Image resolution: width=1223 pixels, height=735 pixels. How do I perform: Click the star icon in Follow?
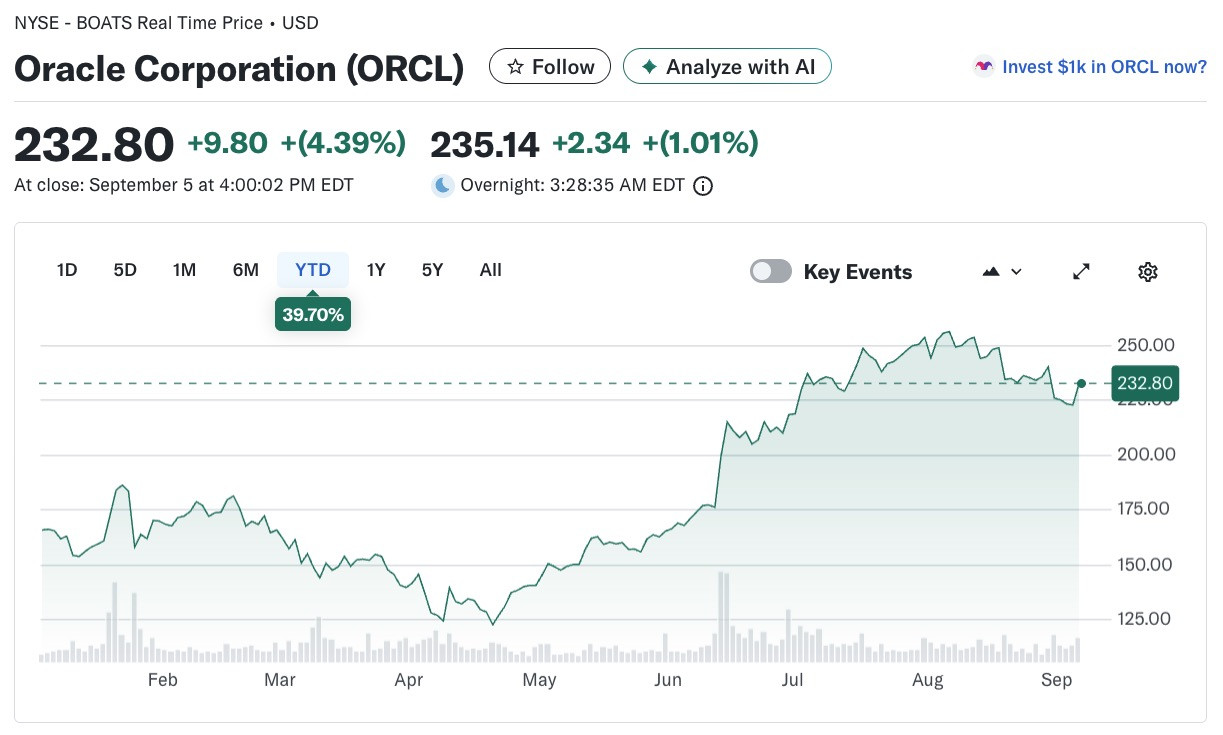tap(516, 67)
